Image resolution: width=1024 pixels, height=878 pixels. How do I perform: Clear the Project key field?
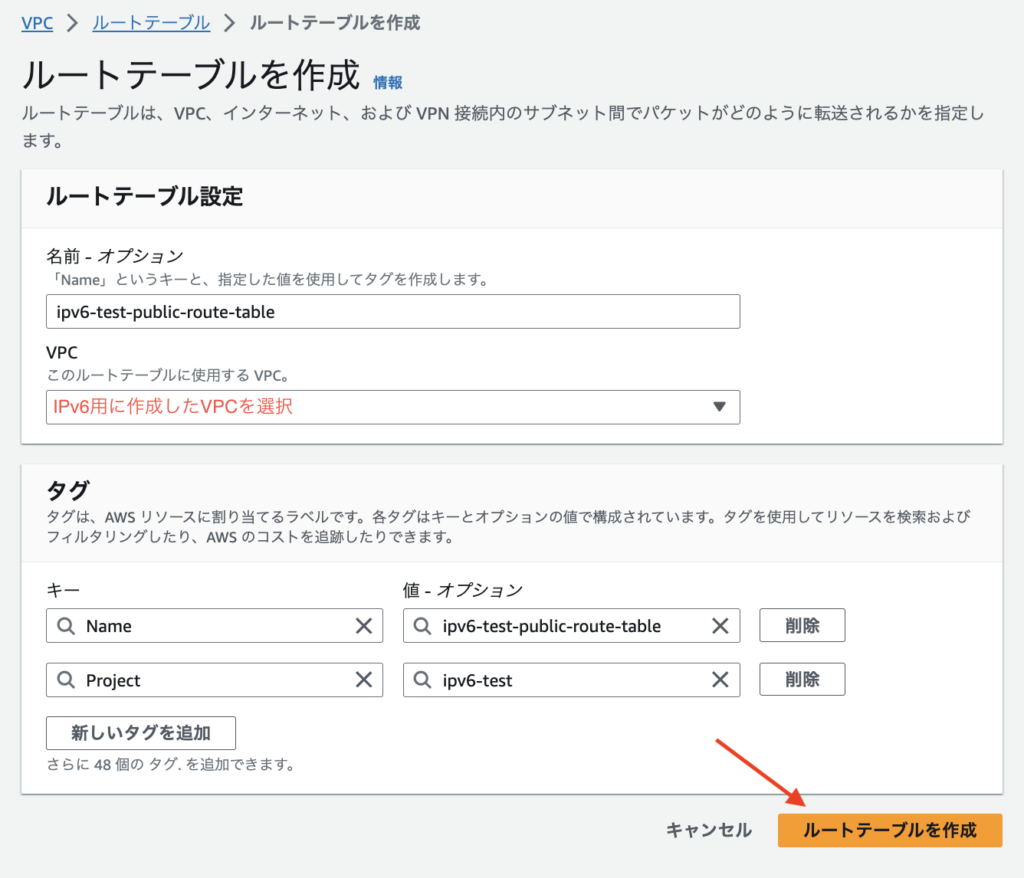click(364, 680)
